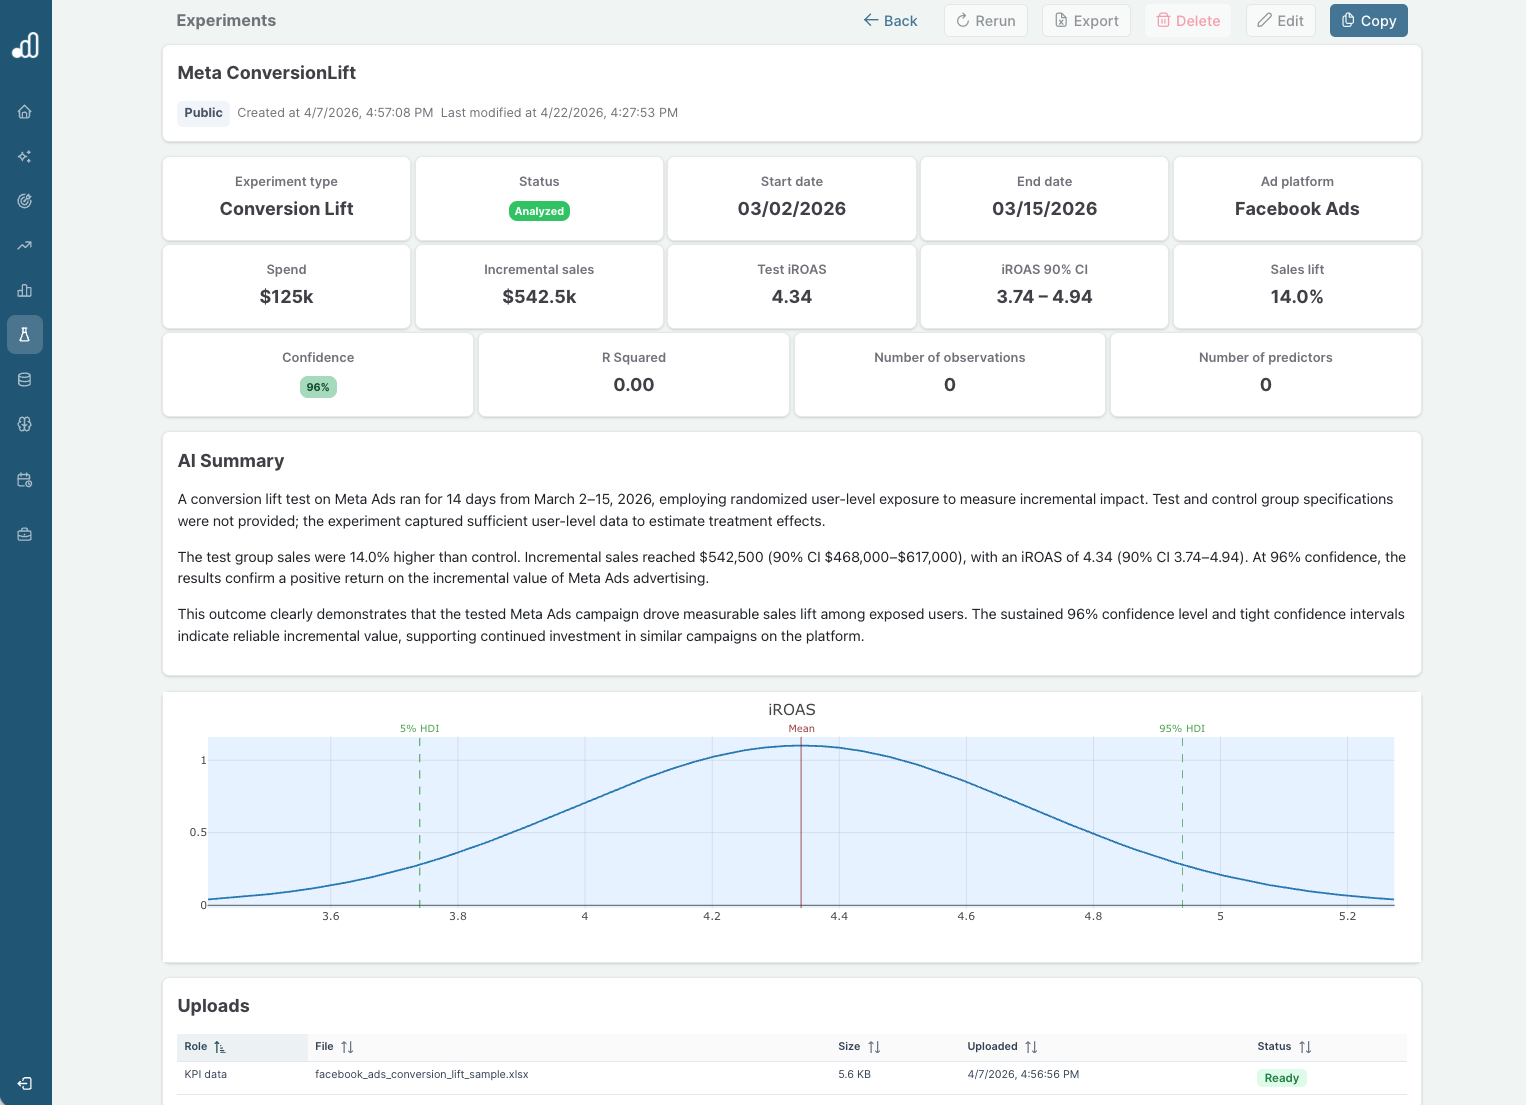Click the Analyzed status badge
The image size is (1526, 1105).
click(x=539, y=211)
